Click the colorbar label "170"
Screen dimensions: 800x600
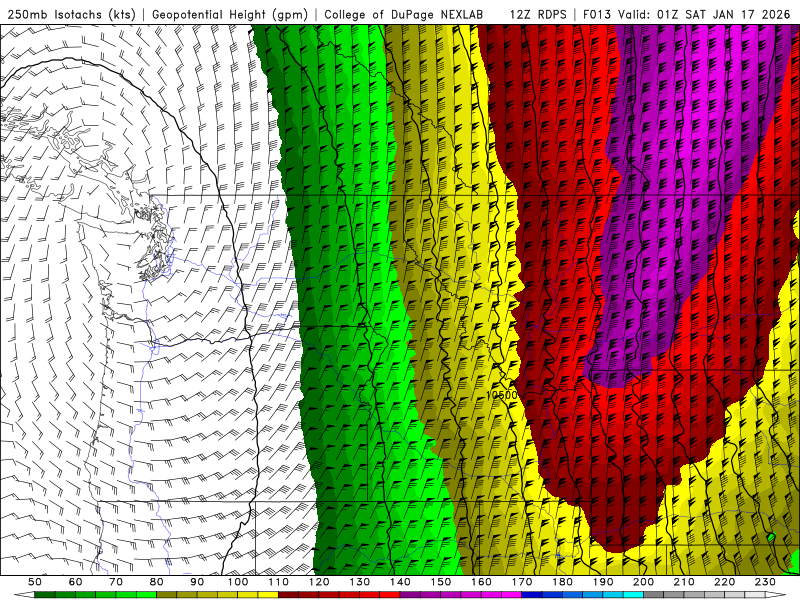tap(522, 582)
